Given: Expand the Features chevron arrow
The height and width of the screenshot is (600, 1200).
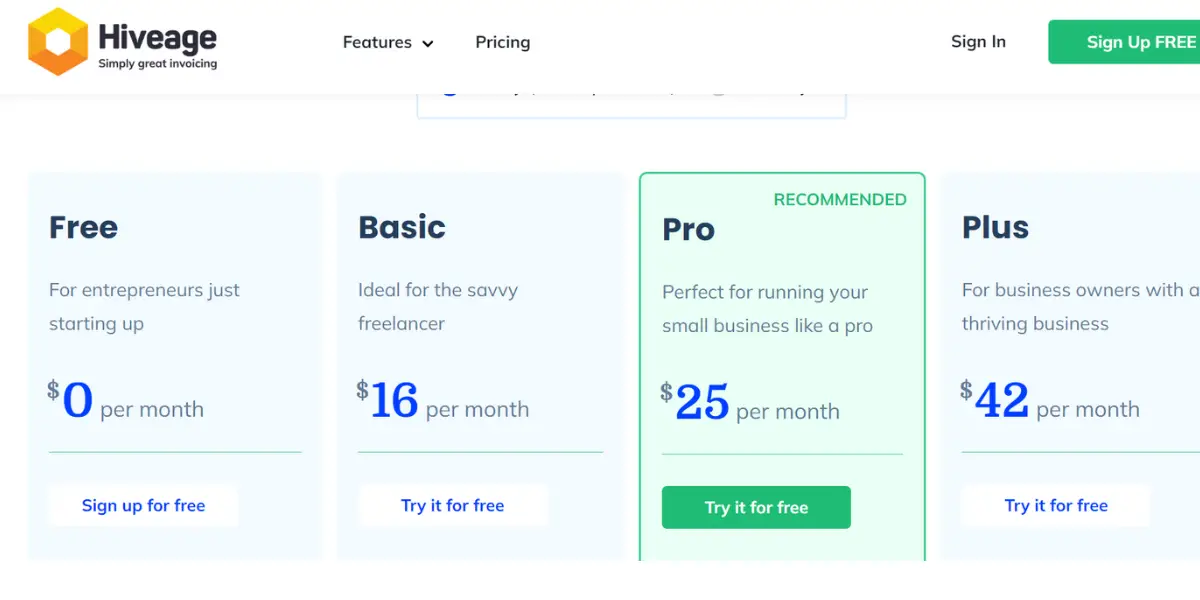Looking at the screenshot, I should pos(428,43).
